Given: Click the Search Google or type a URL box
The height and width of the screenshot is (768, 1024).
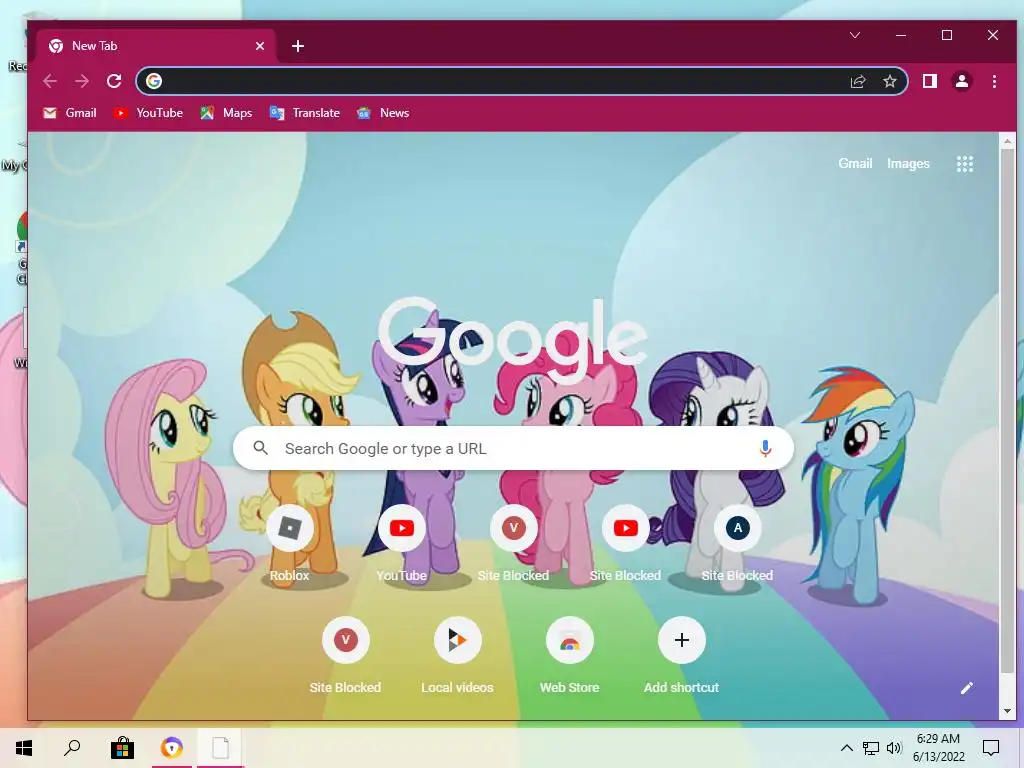Looking at the screenshot, I should point(513,449).
